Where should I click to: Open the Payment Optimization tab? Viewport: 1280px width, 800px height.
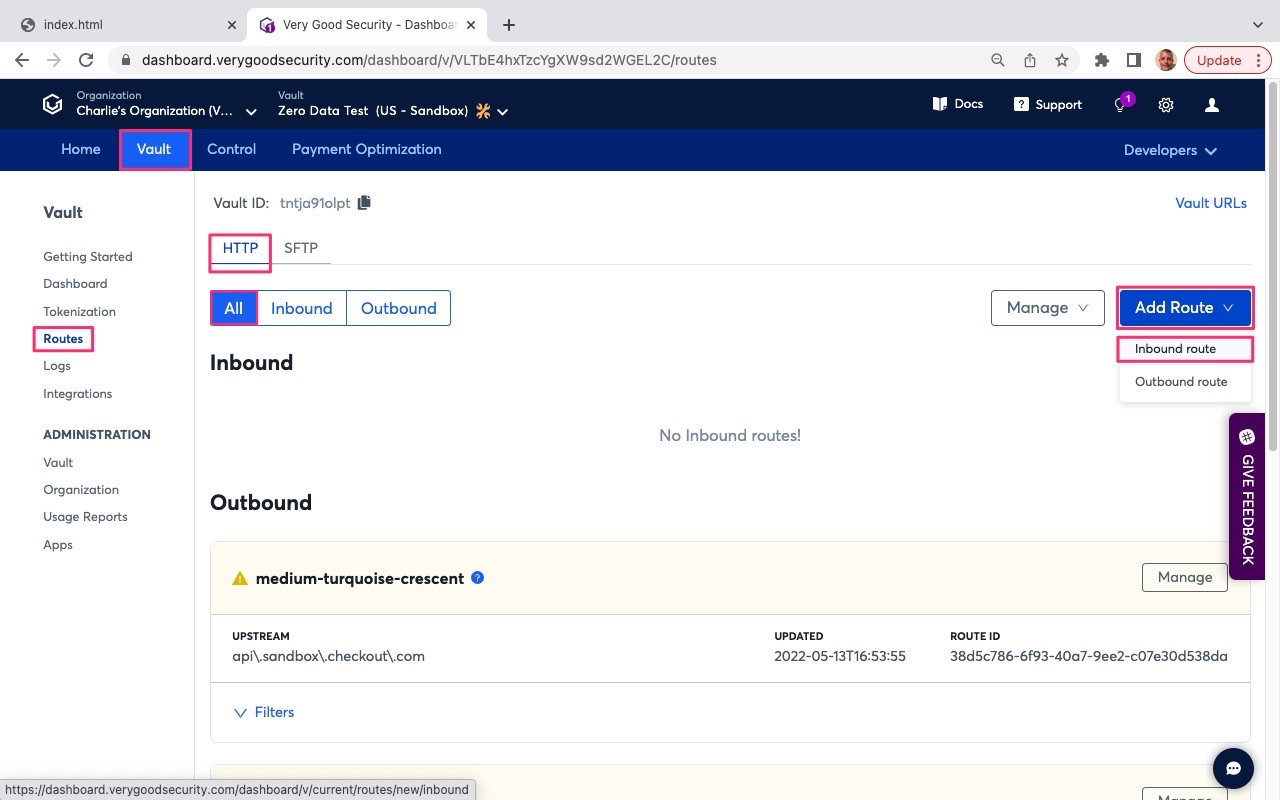[367, 149]
